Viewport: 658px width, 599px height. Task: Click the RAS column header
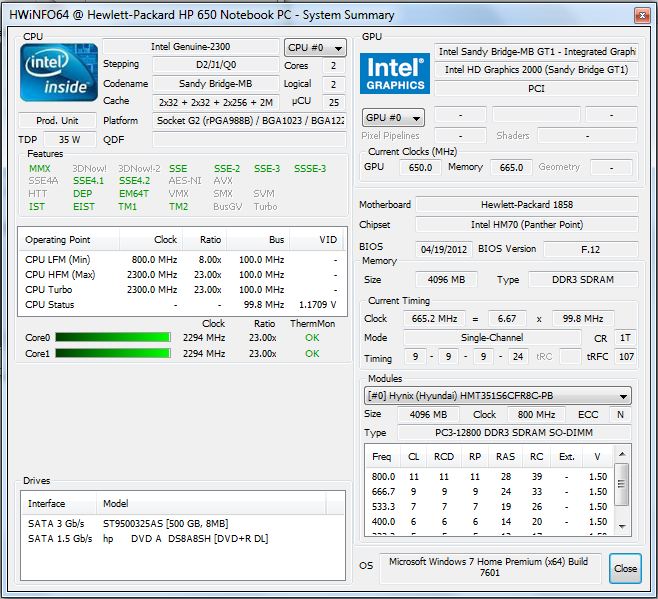(505, 457)
